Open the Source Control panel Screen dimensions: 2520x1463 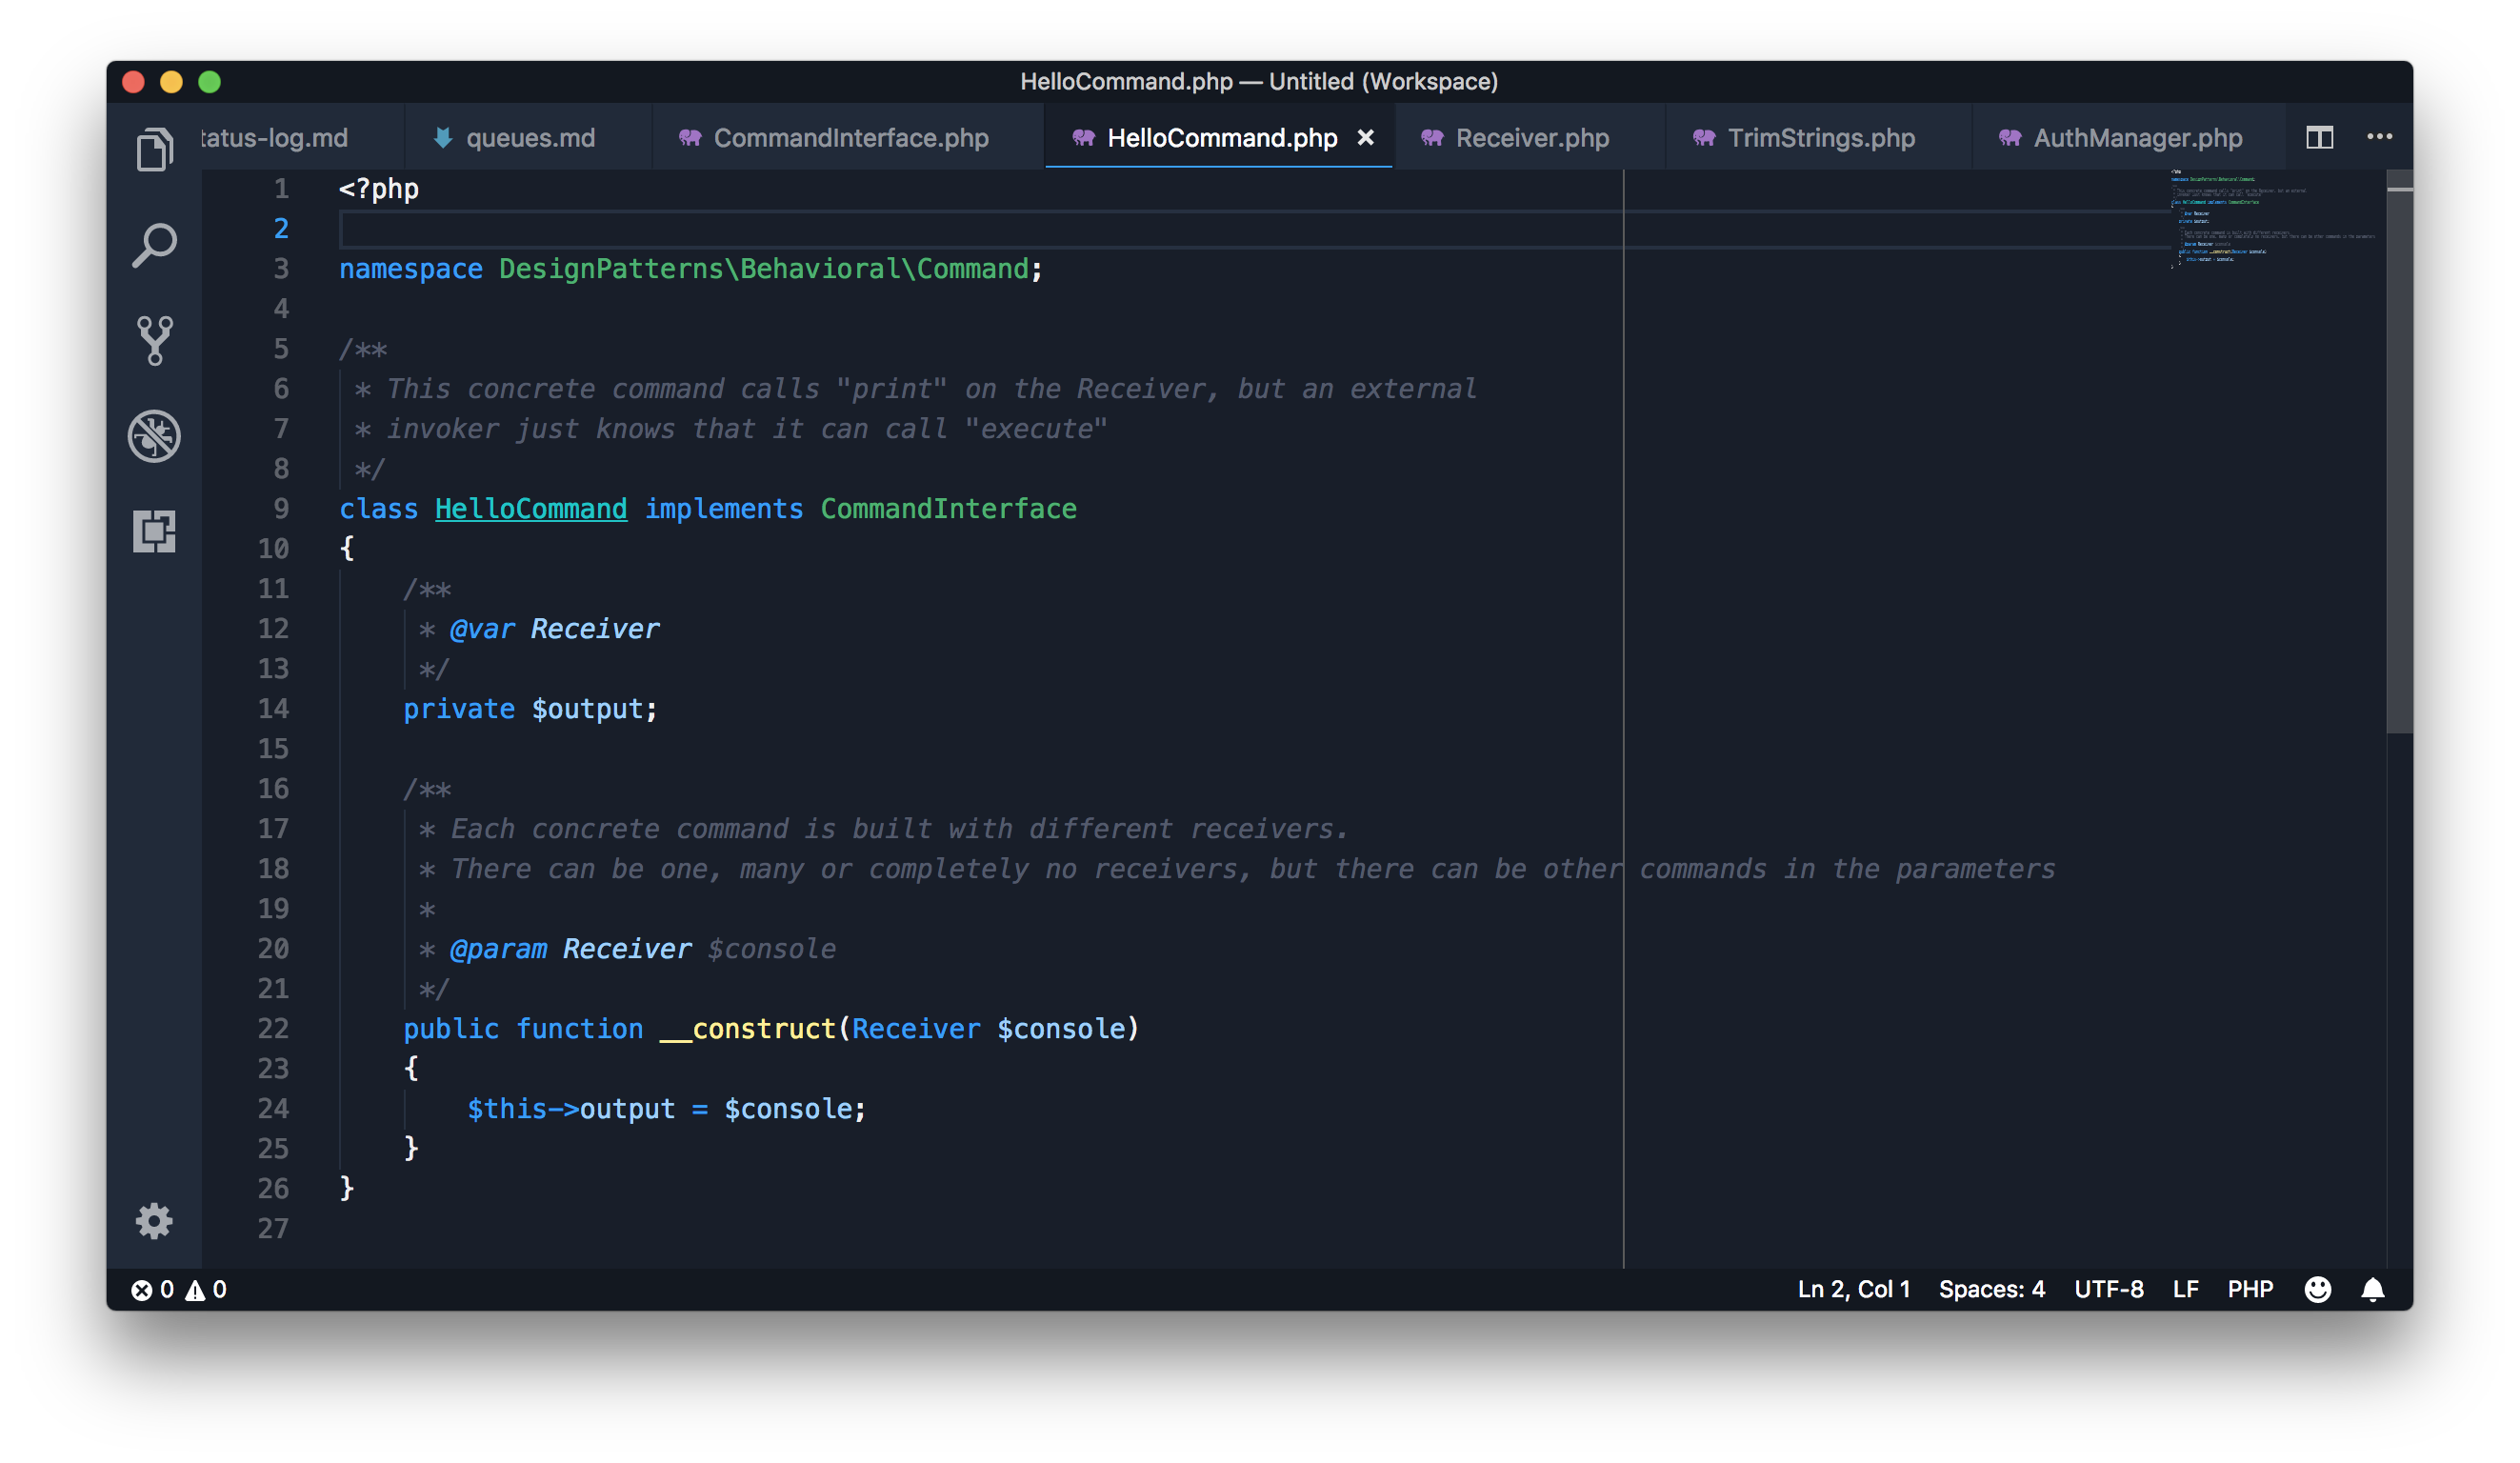[154, 340]
